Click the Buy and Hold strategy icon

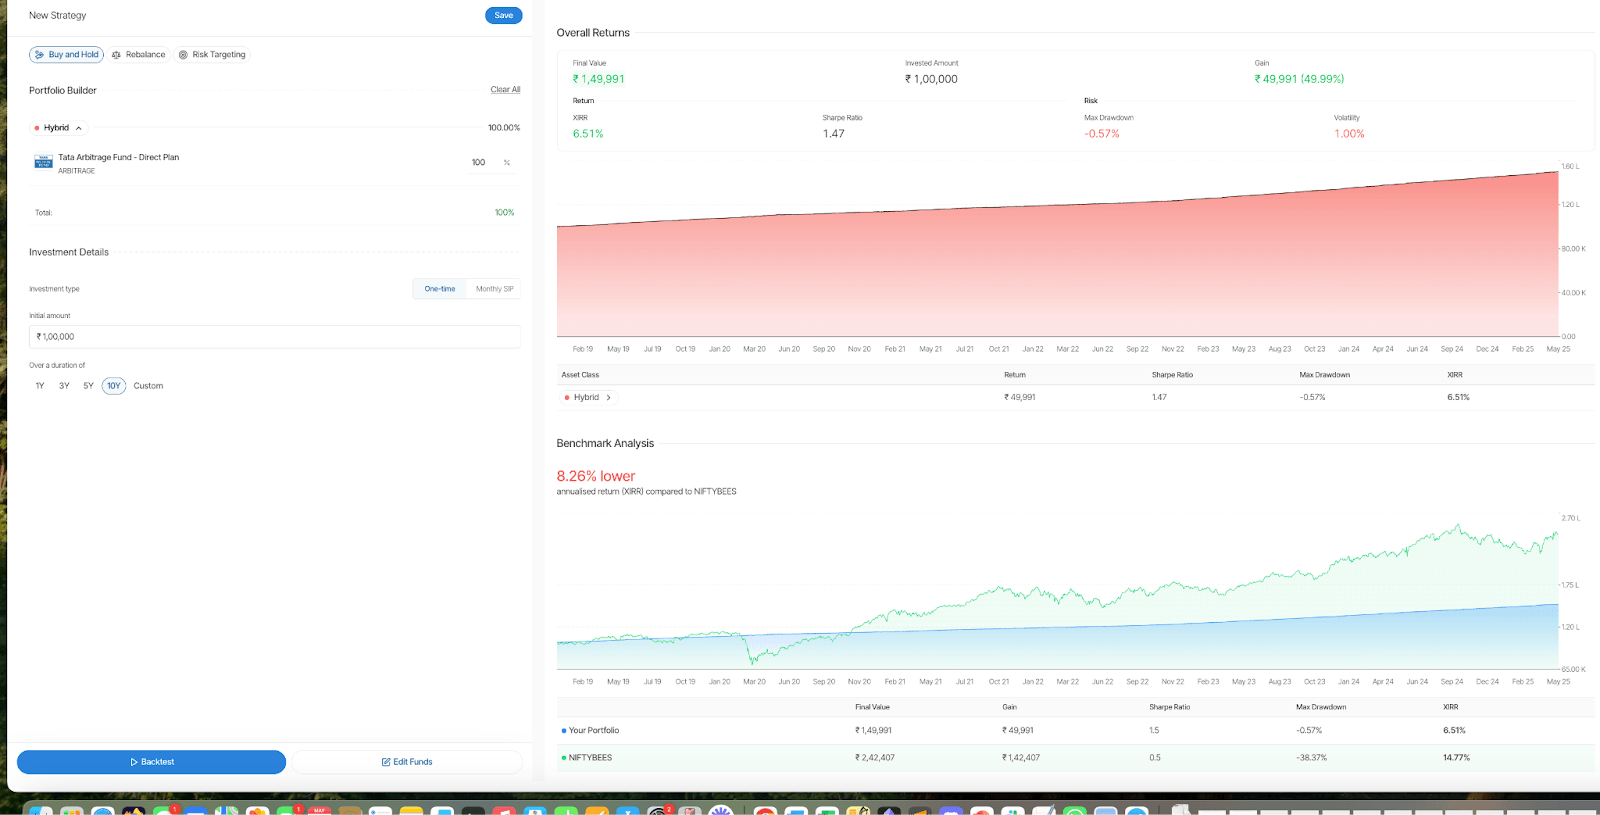click(x=39, y=55)
